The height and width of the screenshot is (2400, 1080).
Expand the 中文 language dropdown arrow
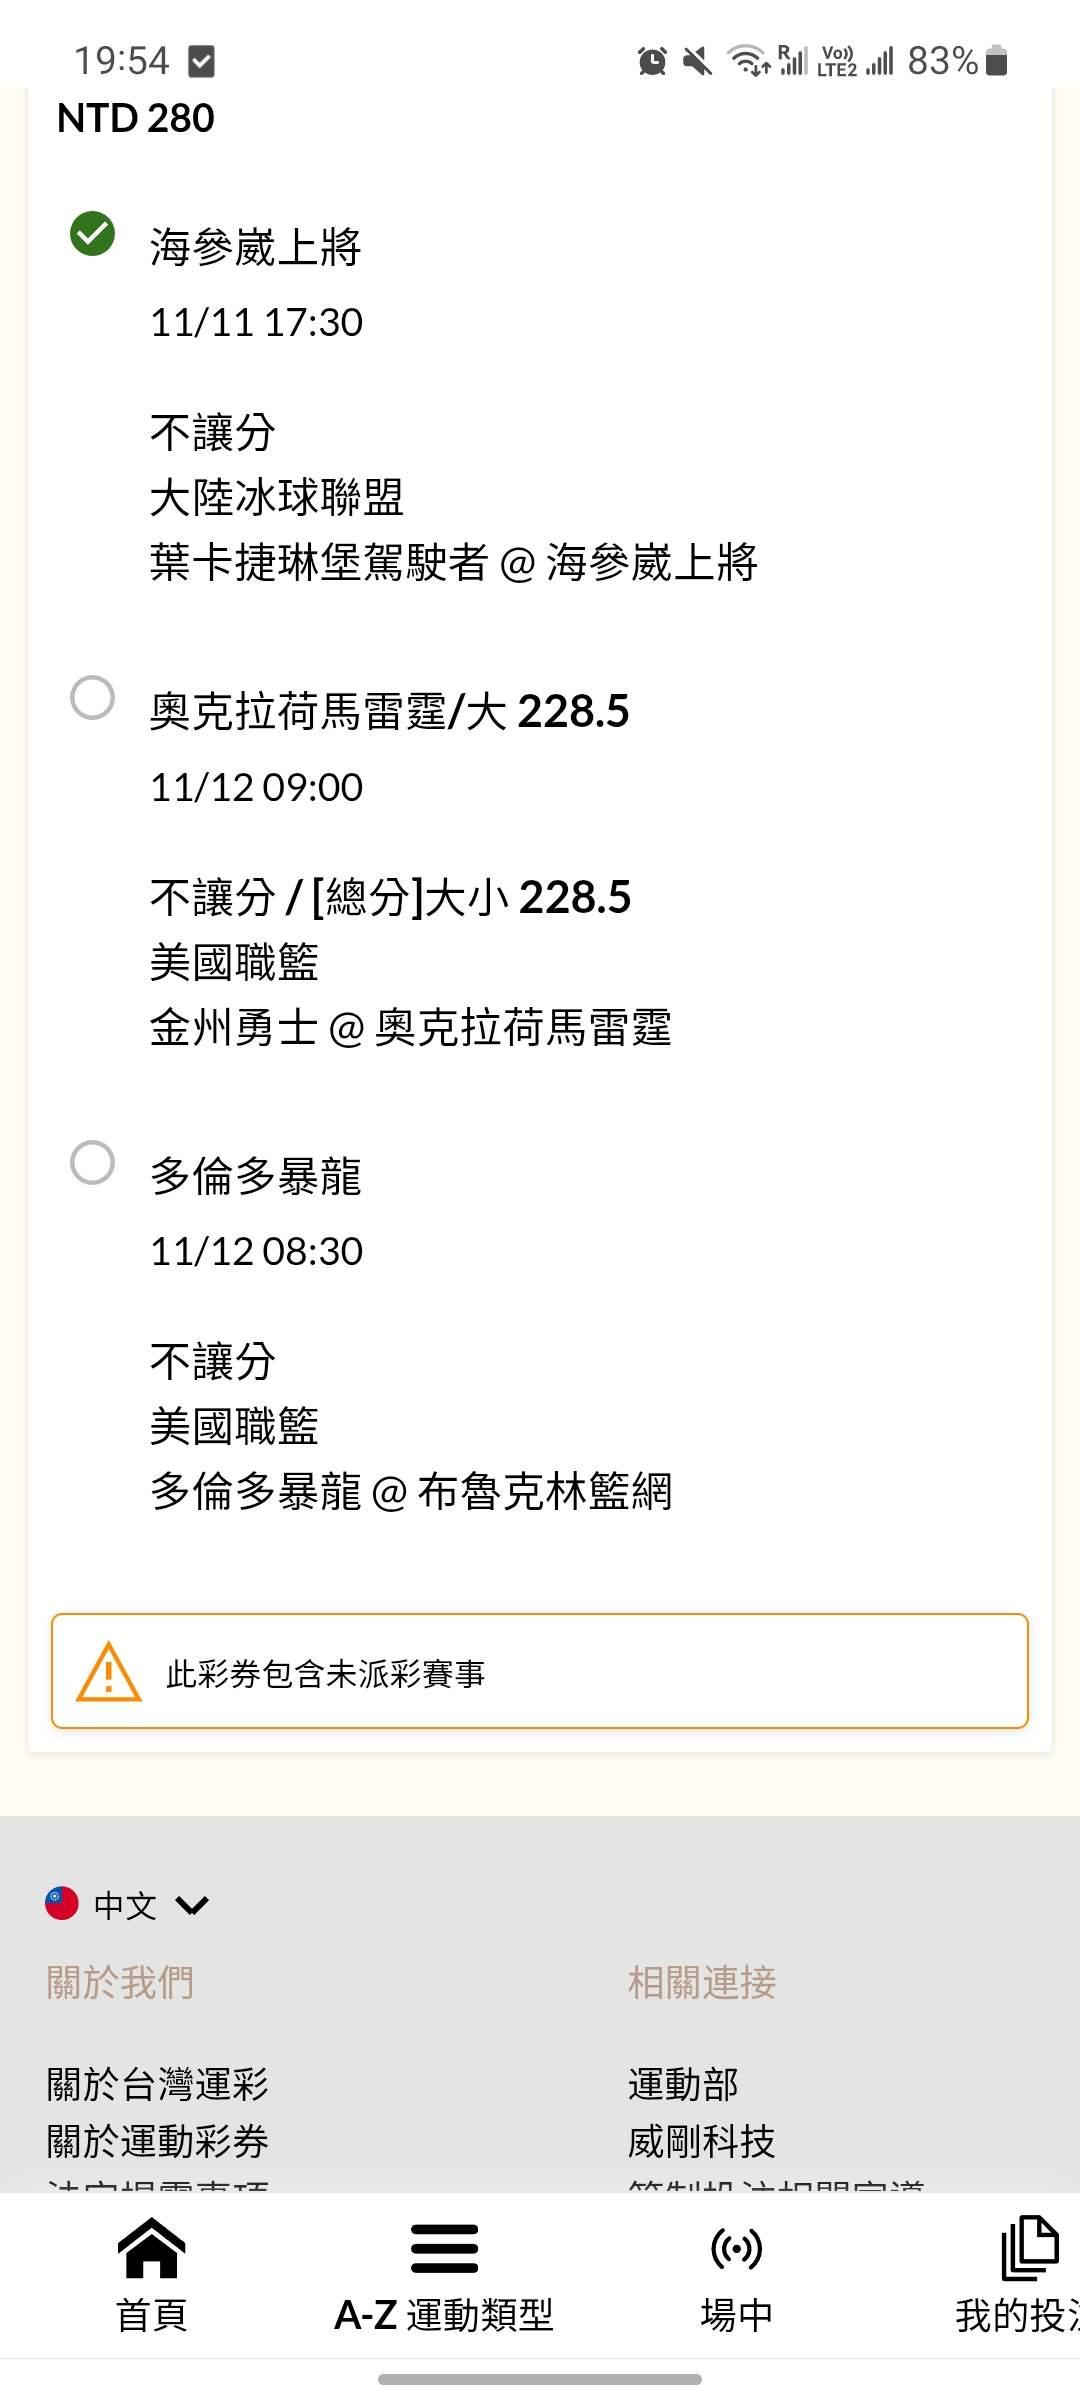[x=192, y=1905]
